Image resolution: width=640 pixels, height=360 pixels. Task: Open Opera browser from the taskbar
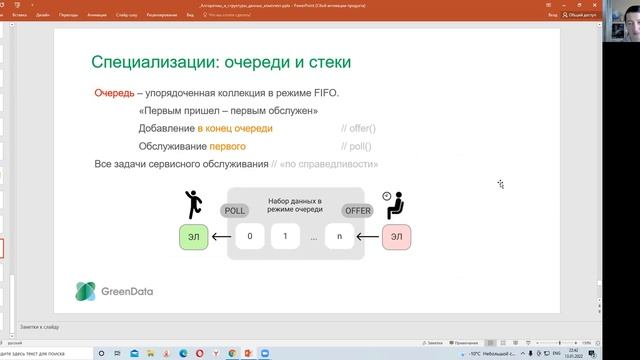tap(200, 353)
